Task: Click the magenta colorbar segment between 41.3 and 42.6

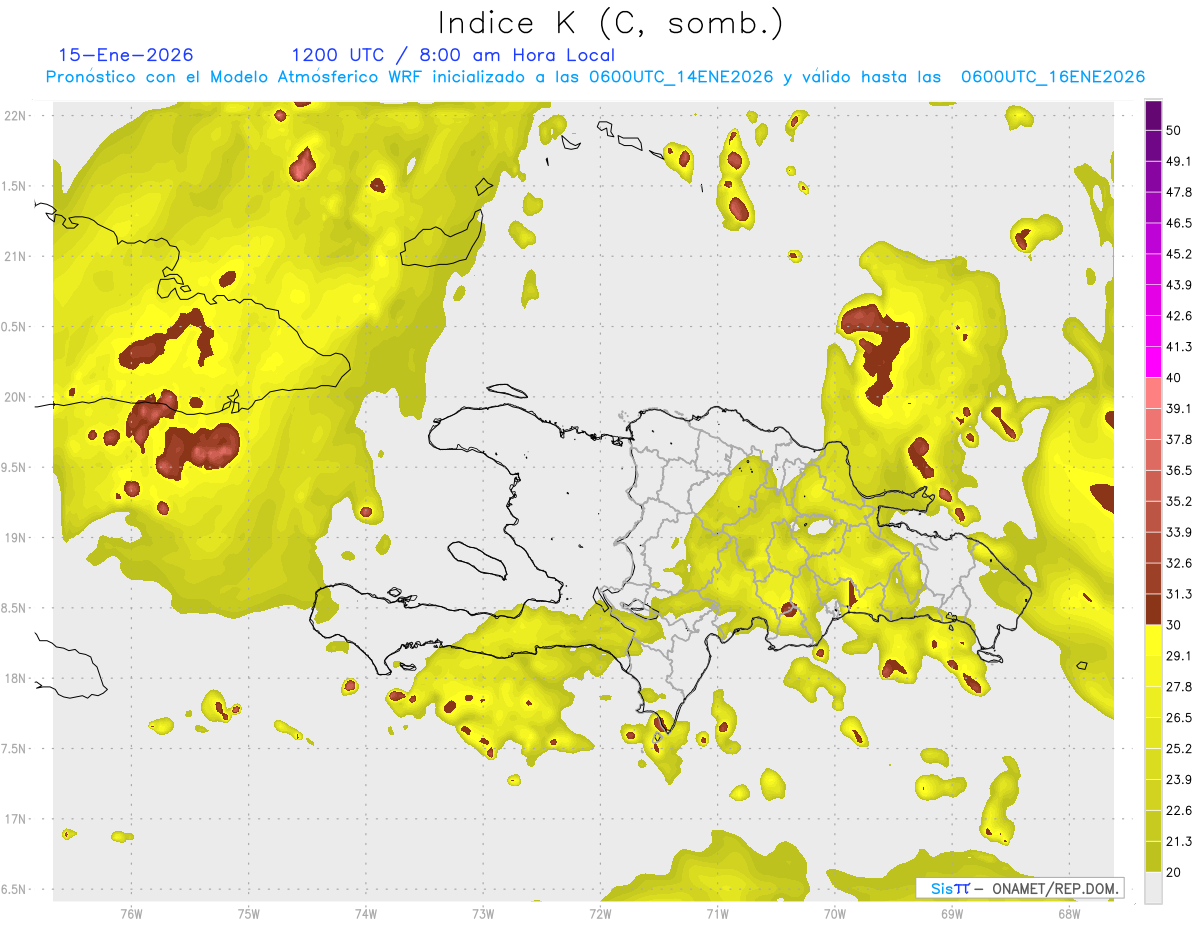Action: [x=1153, y=332]
